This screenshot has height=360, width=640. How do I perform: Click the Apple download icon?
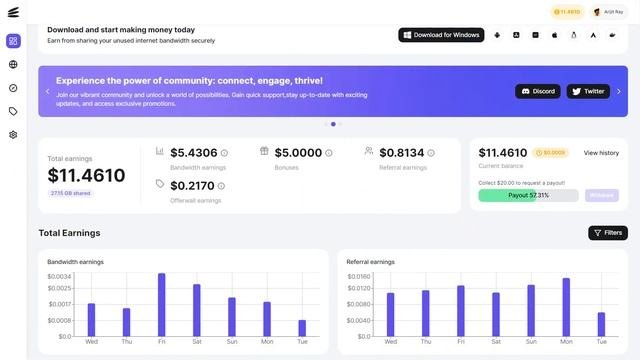[554, 35]
